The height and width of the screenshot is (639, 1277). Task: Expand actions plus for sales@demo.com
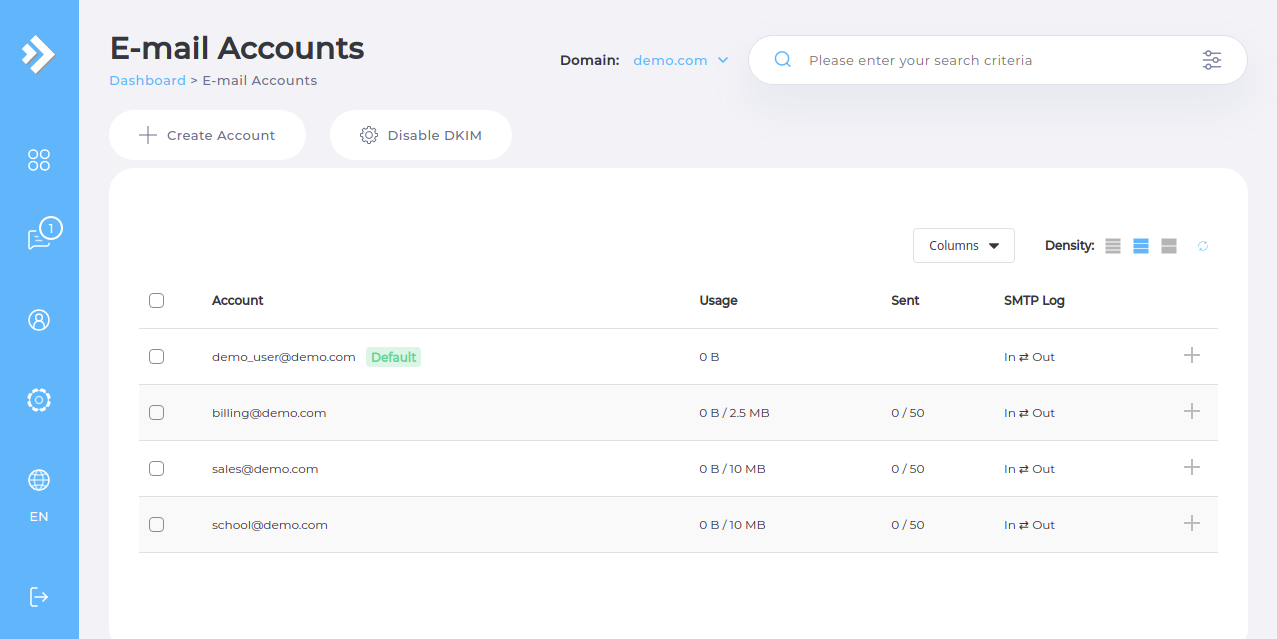pyautogui.click(x=1191, y=467)
